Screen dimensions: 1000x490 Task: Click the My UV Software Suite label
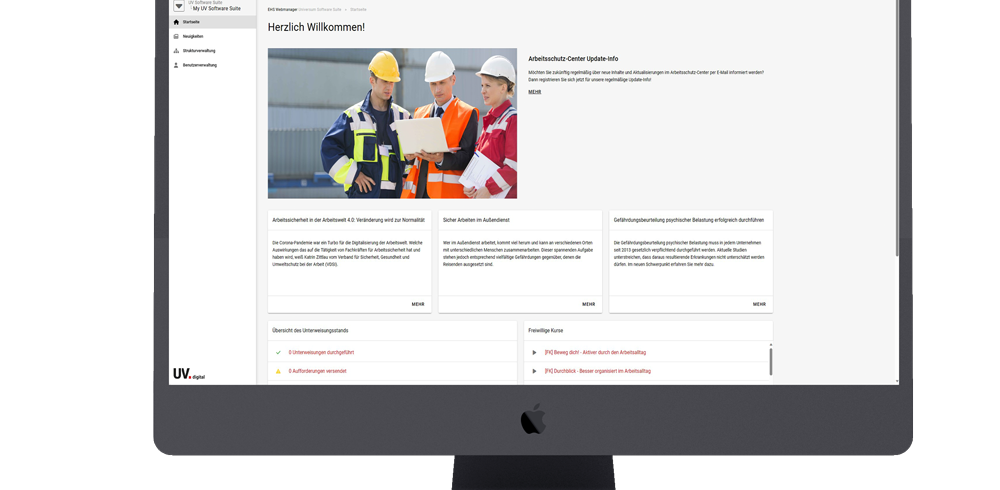click(x=217, y=9)
